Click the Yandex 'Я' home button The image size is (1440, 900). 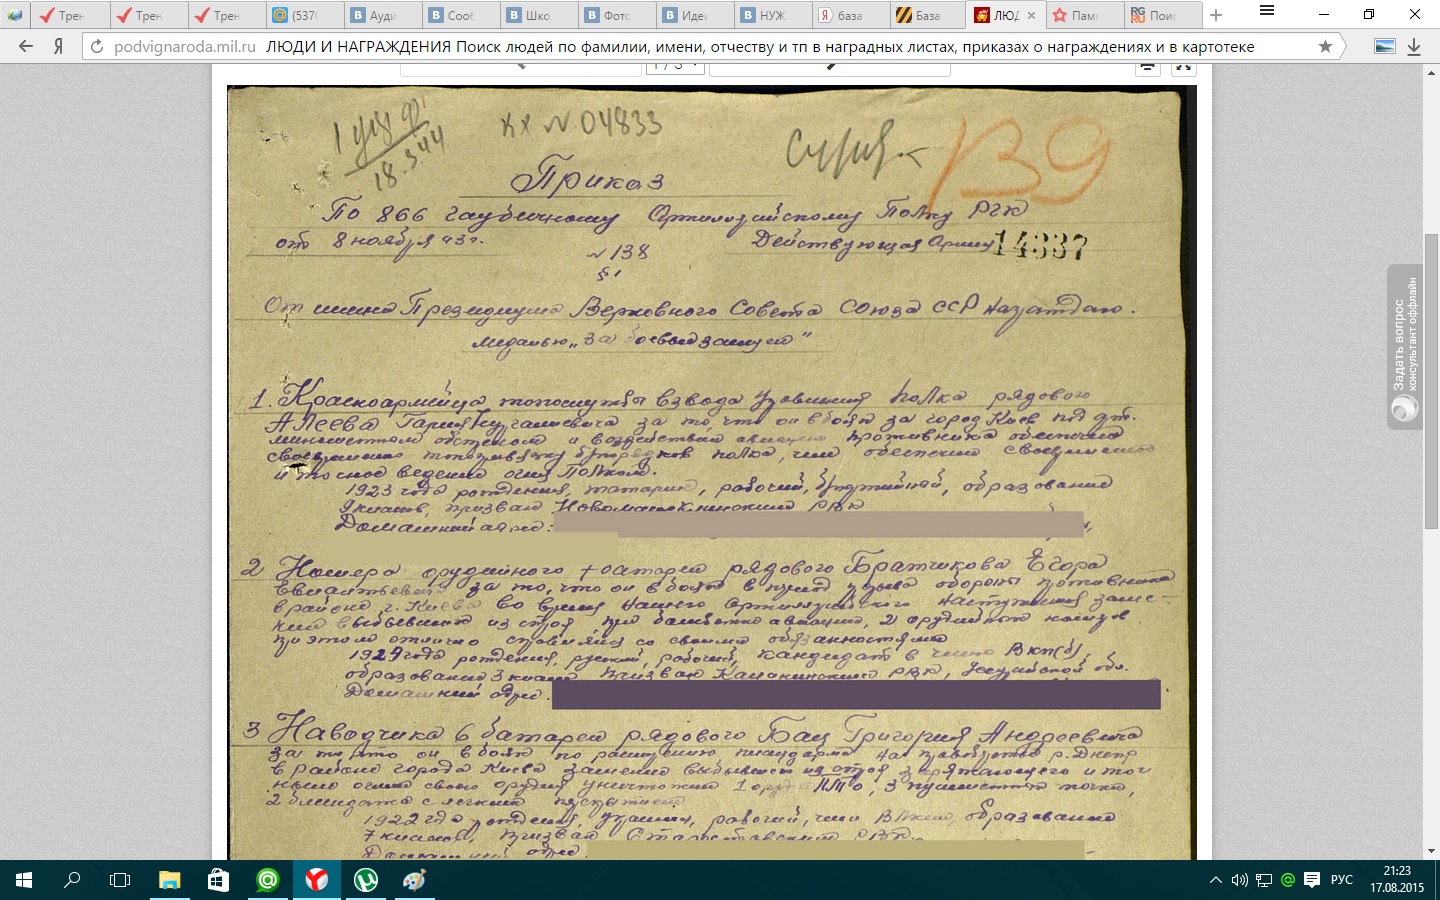pos(59,47)
